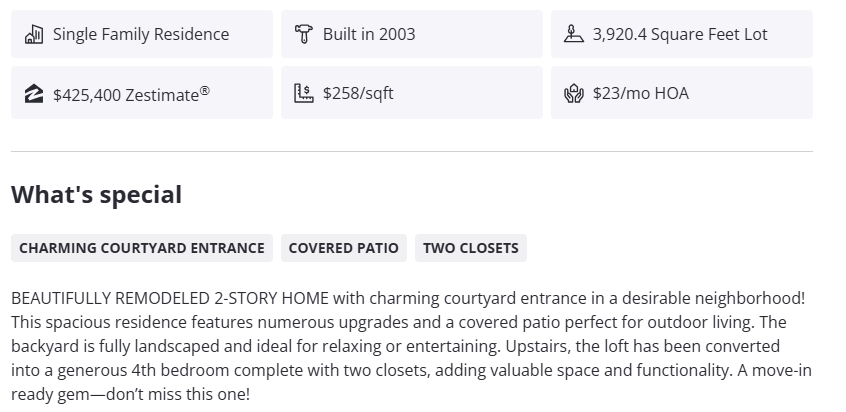The width and height of the screenshot is (846, 412).
Task: Open the $425,400 Zestimate value
Action: [x=126, y=95]
